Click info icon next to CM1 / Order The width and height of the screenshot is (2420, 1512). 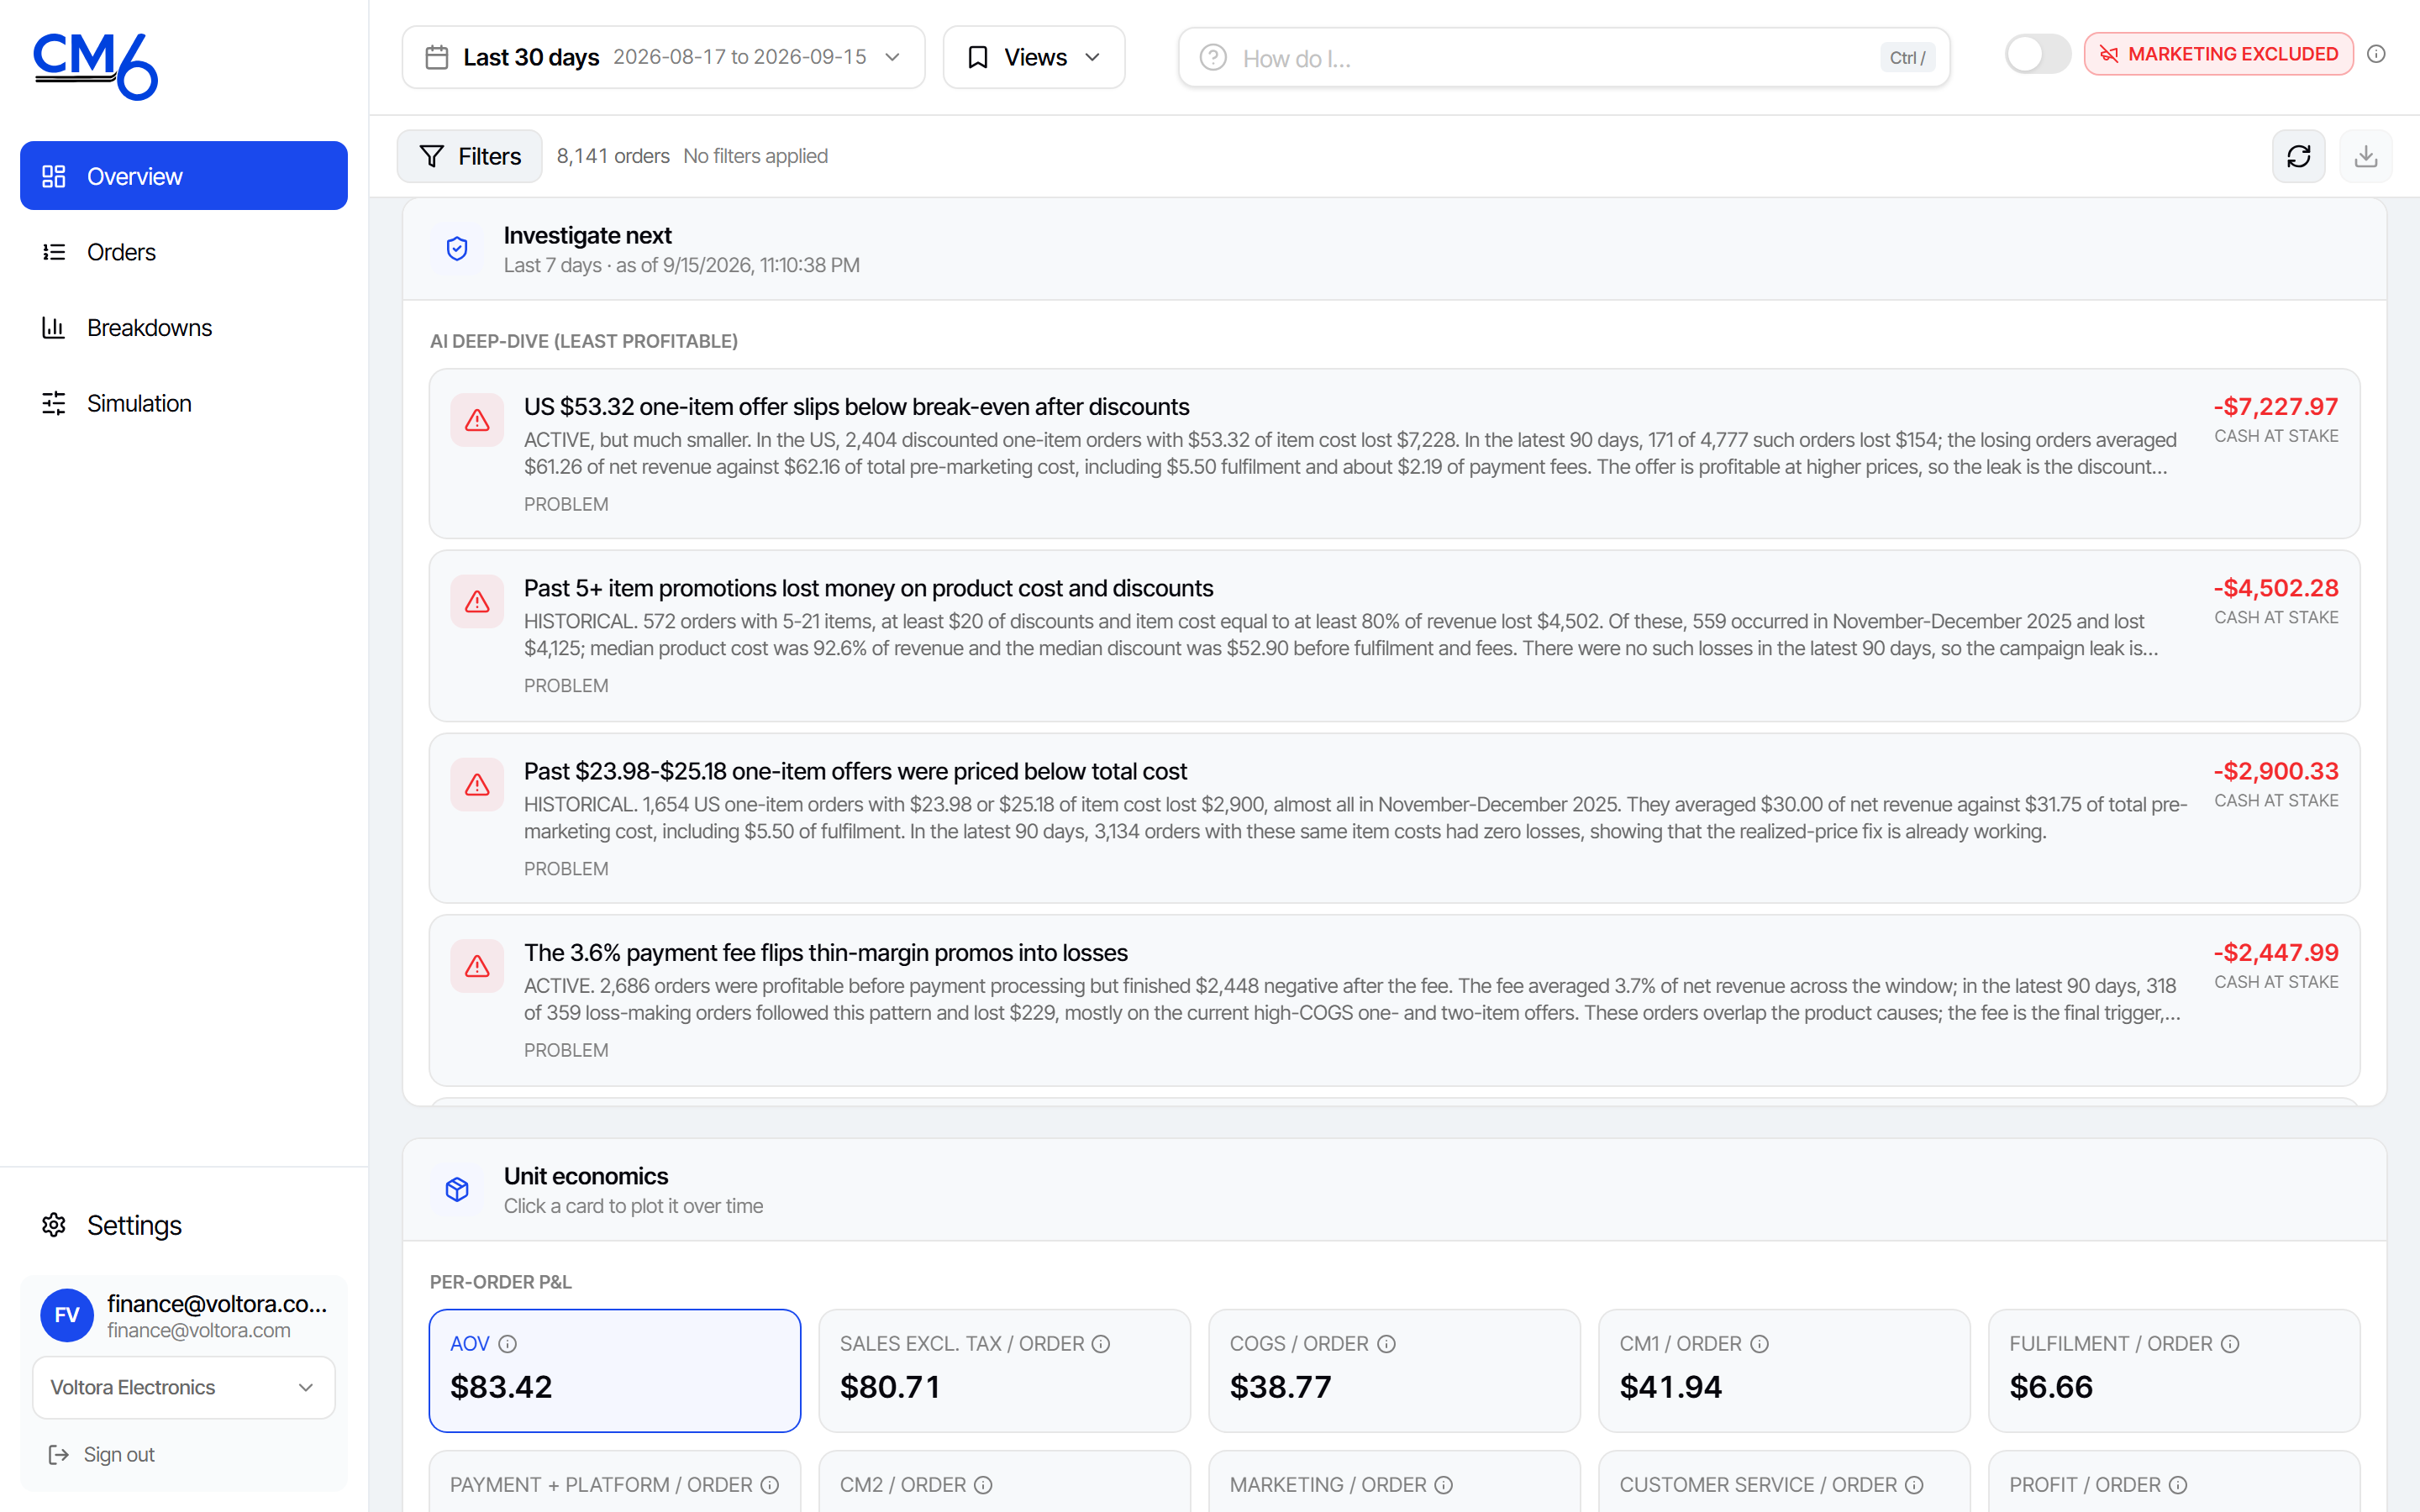(1759, 1344)
